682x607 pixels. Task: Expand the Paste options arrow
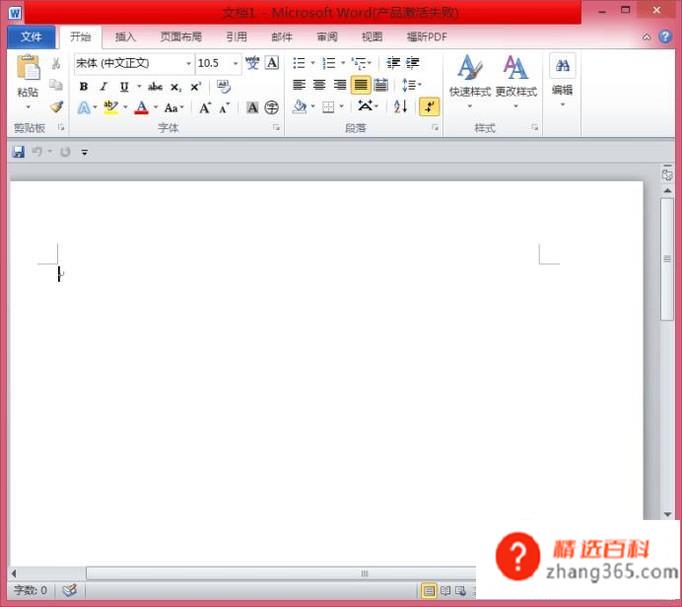point(28,107)
